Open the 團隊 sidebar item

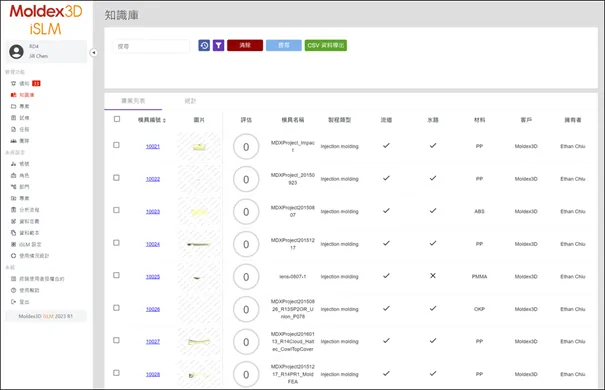[x=20, y=141]
